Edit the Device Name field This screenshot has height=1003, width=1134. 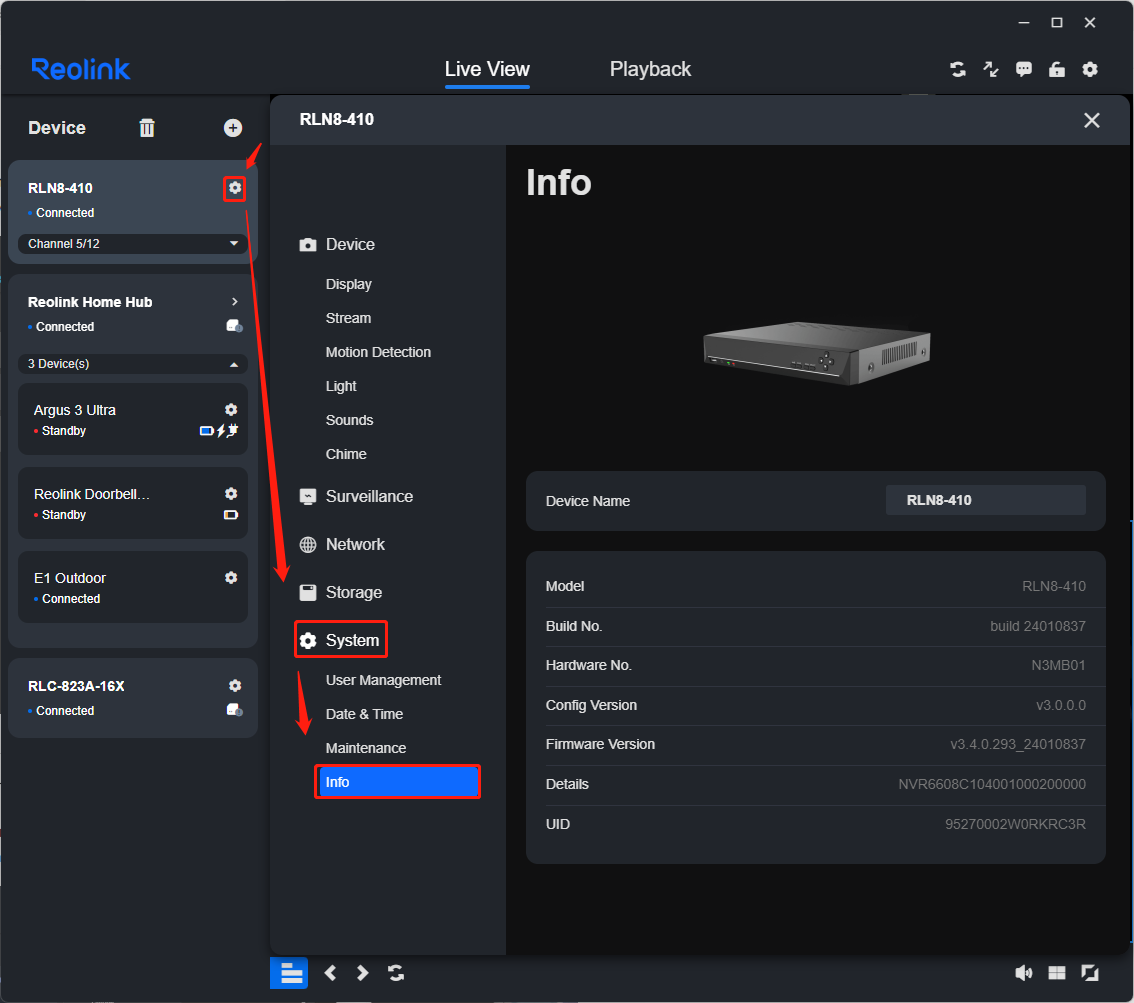pyautogui.click(x=986, y=500)
